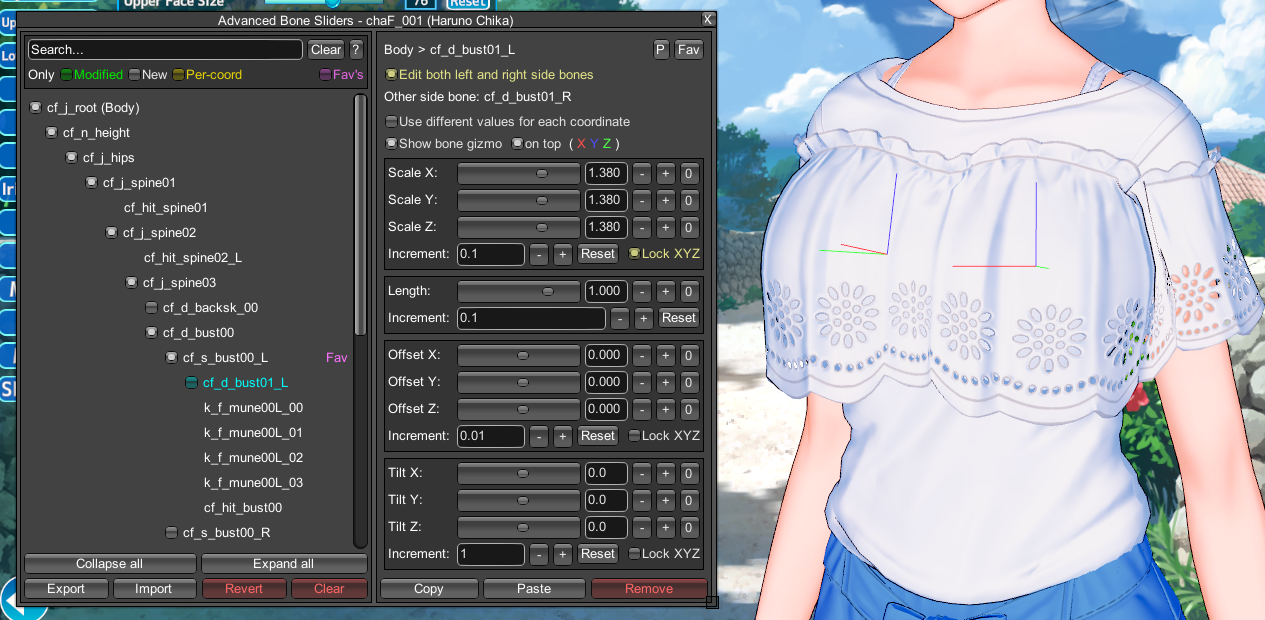Collapse the cf_j_spine03 tree node
The width and height of the screenshot is (1265, 620).
click(x=132, y=282)
